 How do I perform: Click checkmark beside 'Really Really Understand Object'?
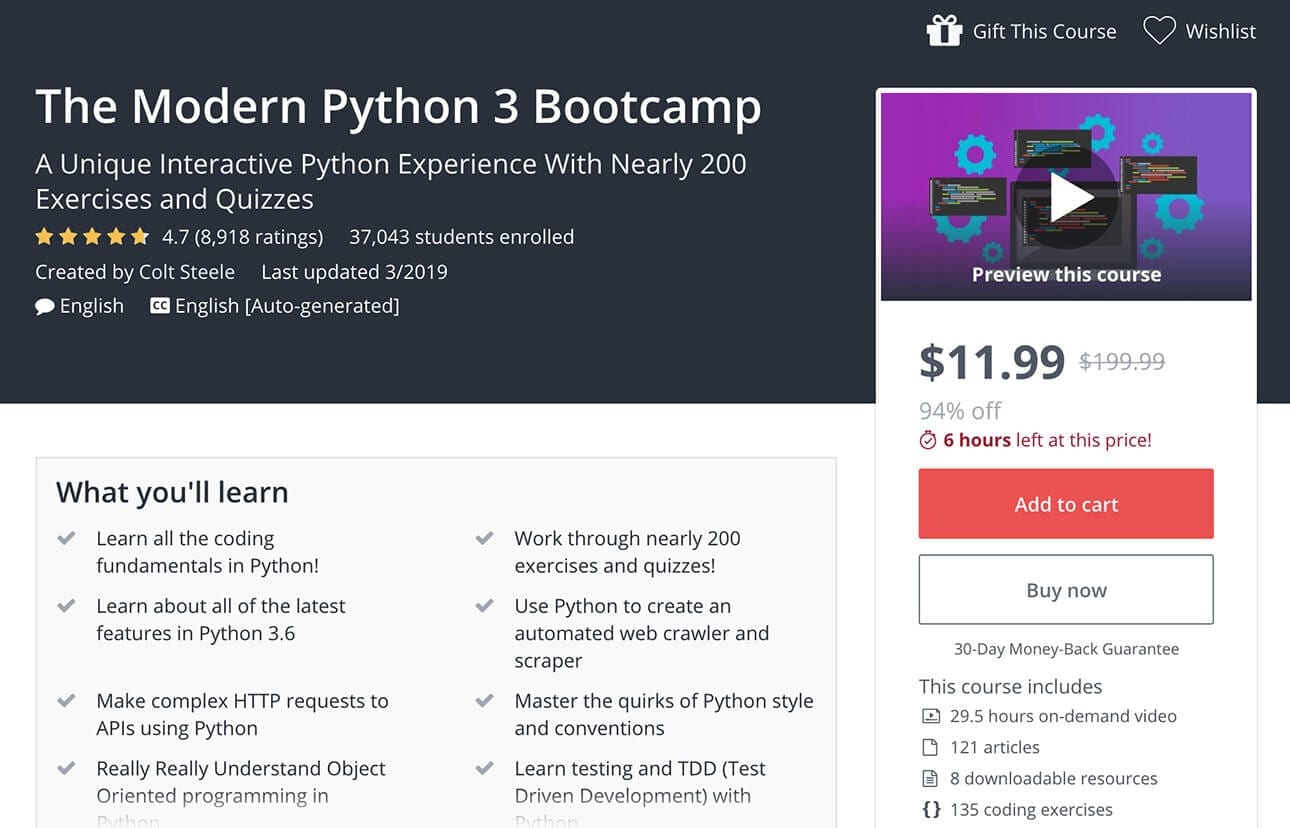coord(66,770)
